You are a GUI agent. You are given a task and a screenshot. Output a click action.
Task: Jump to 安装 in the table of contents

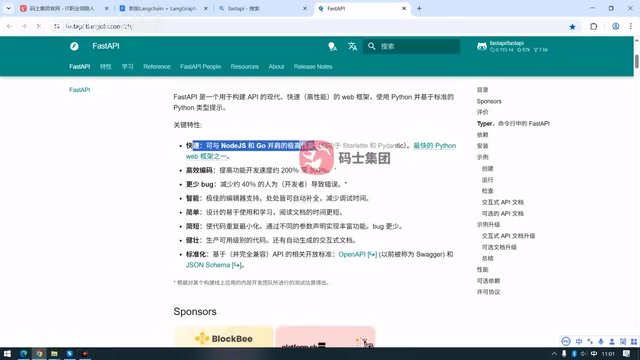[x=482, y=146]
